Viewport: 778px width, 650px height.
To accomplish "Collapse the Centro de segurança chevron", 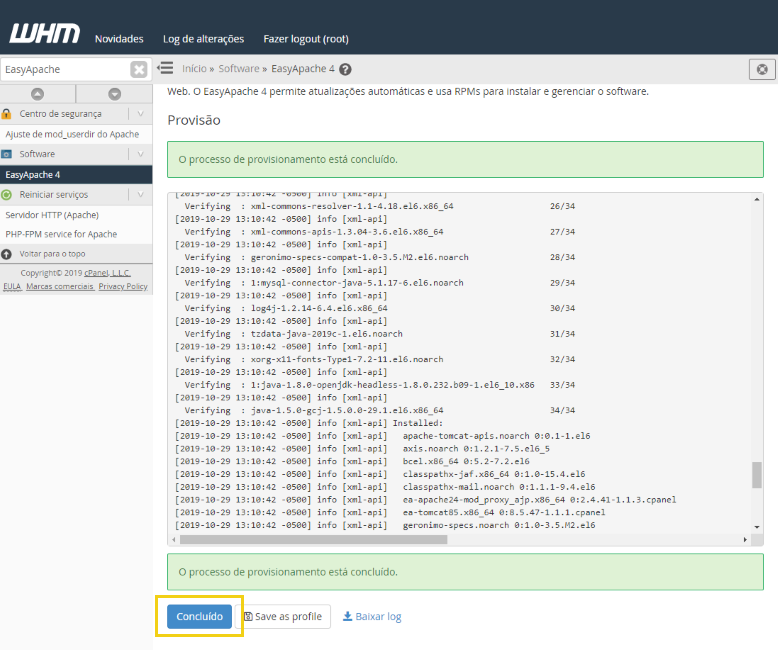I will 140,114.
